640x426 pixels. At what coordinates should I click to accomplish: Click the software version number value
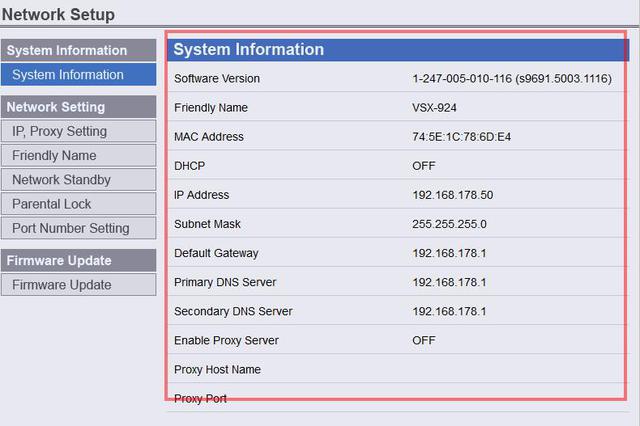click(x=511, y=79)
